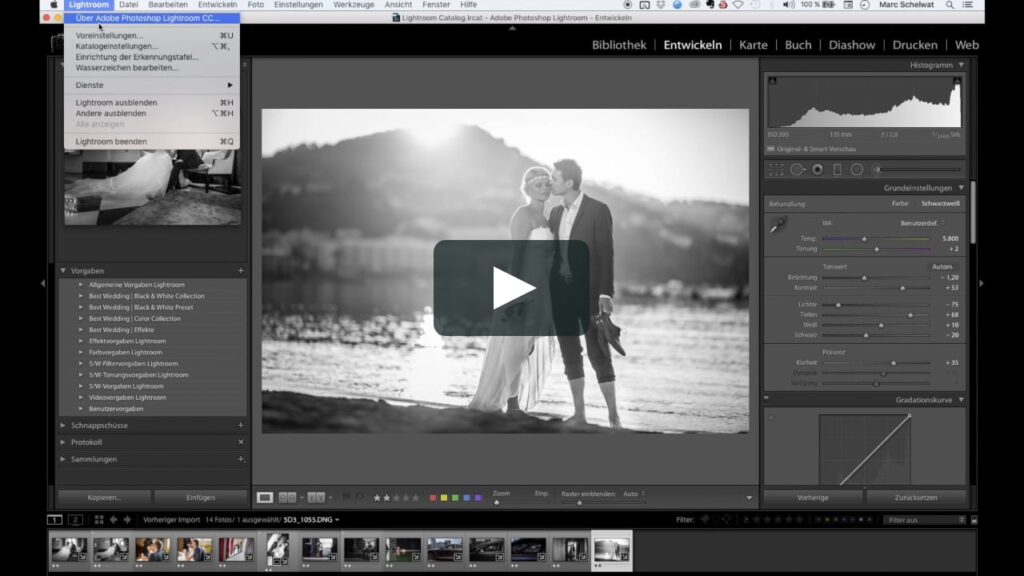Open macOS Spotlight search

pos(950,5)
